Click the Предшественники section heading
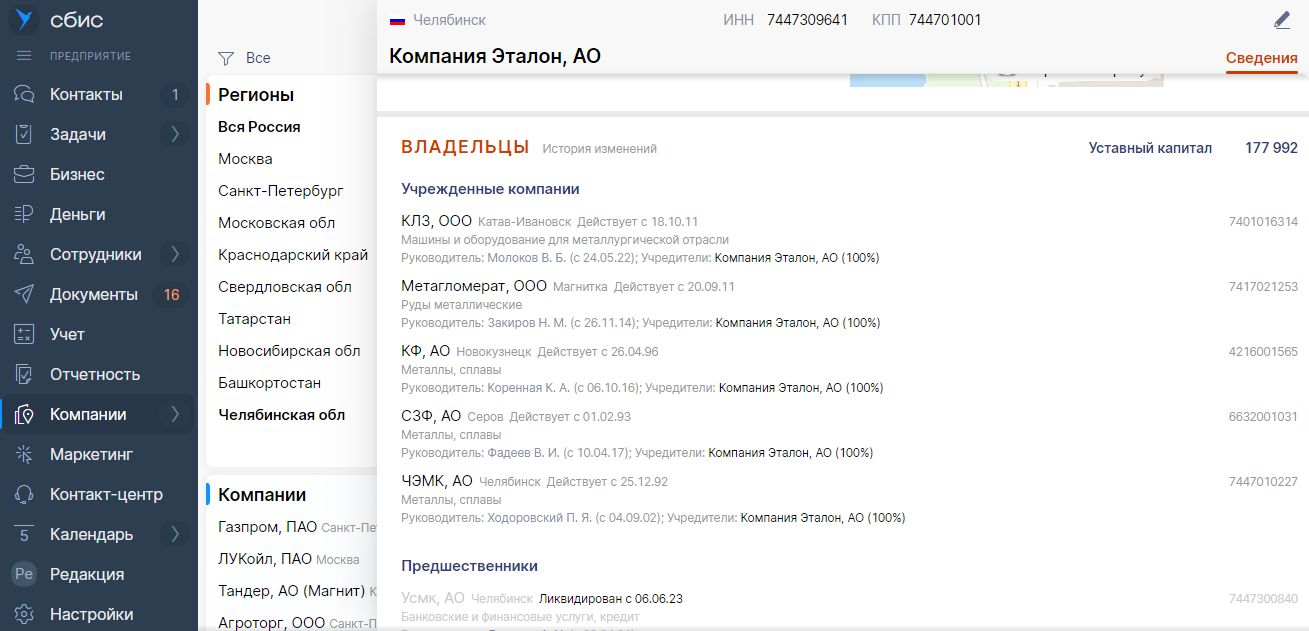 (470, 566)
